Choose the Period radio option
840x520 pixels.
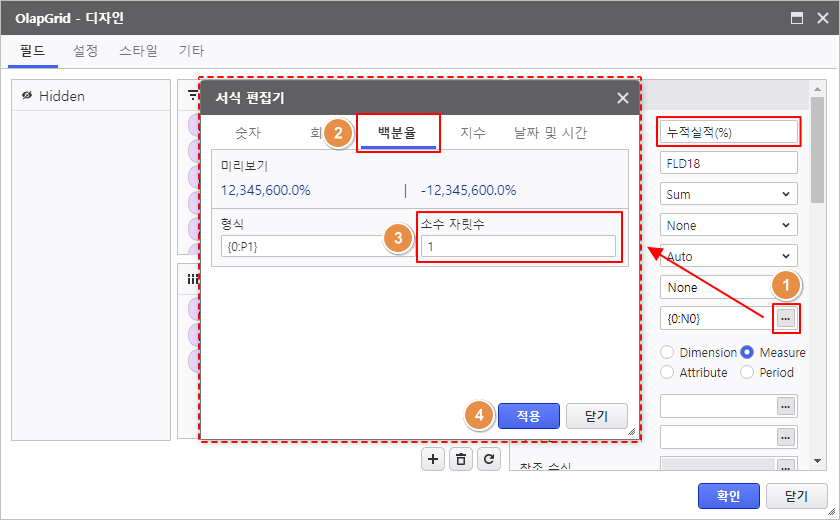(x=747, y=372)
